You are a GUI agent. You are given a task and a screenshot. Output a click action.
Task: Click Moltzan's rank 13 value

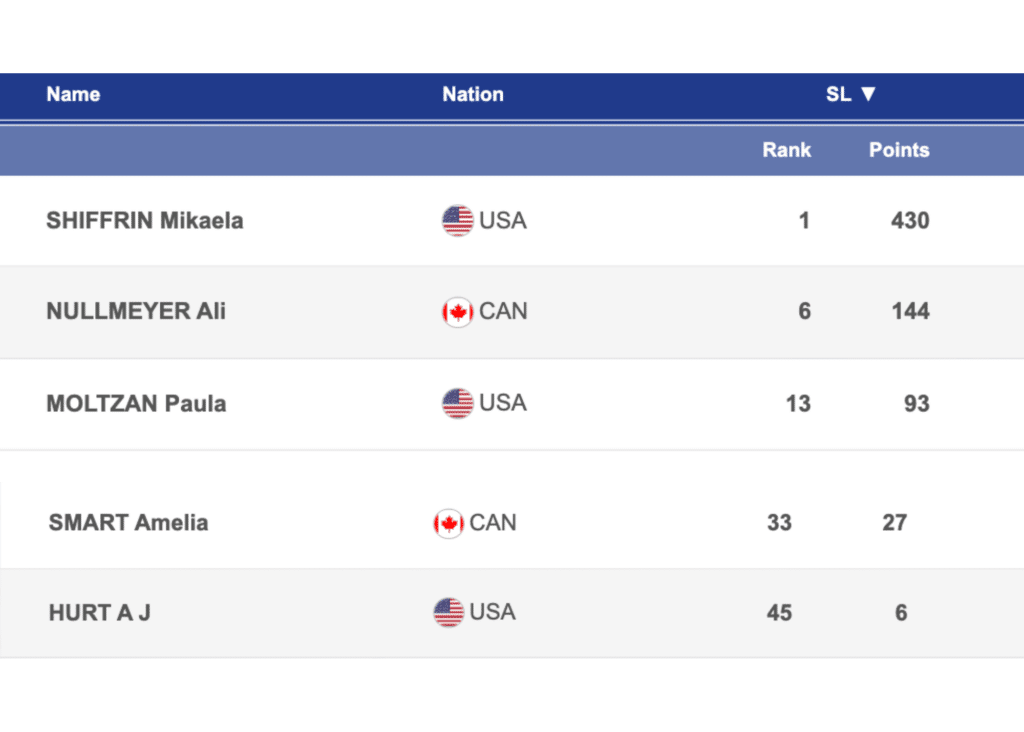[798, 404]
